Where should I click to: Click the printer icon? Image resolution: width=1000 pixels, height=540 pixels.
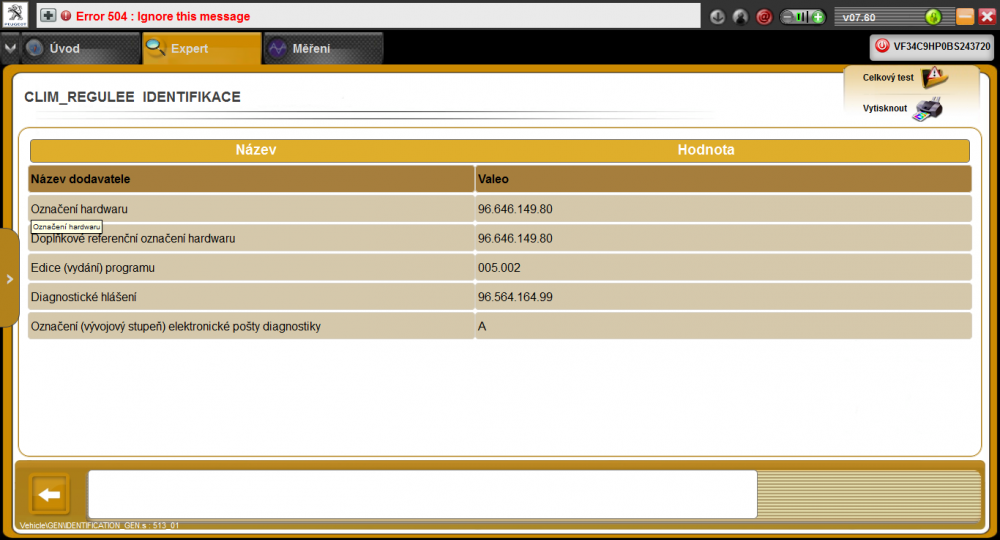[927, 109]
